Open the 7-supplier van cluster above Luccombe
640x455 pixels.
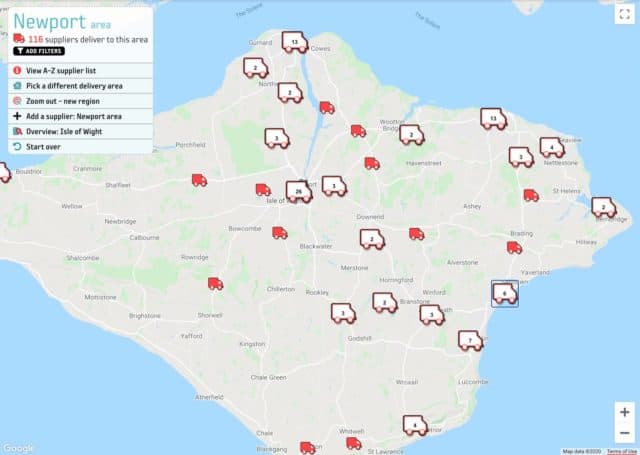(470, 340)
